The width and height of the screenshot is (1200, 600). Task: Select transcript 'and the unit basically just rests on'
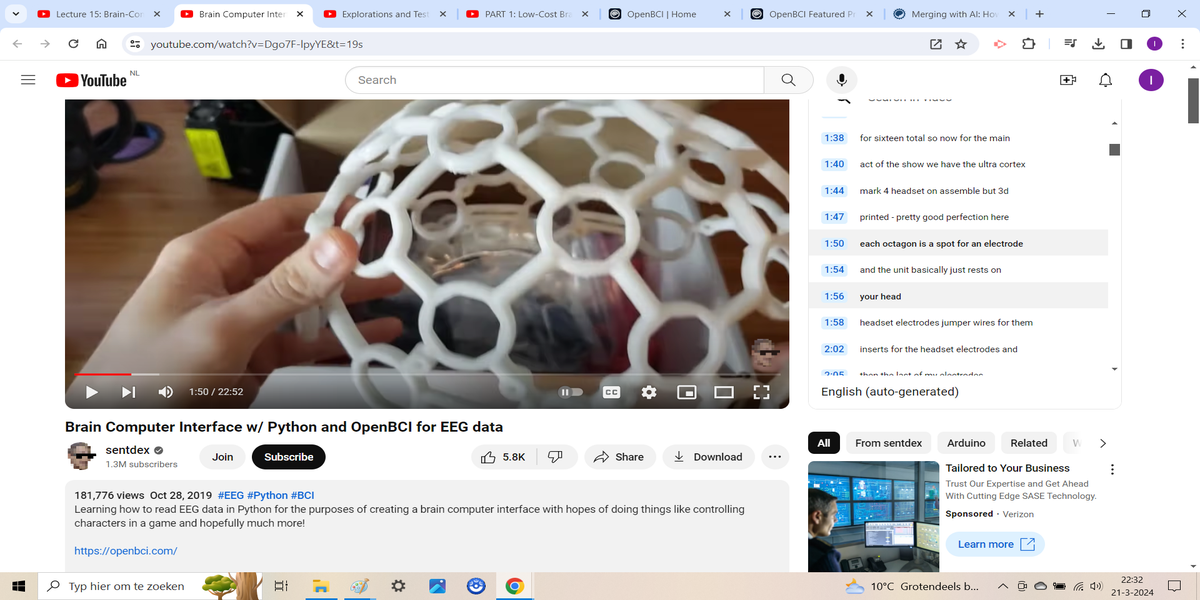[x=958, y=270]
